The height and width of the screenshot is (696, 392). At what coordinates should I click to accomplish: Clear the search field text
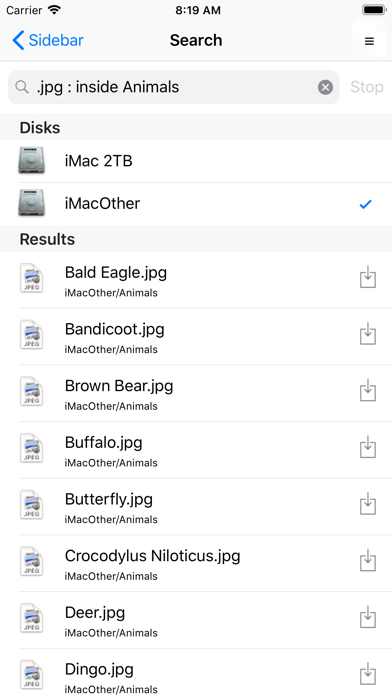click(x=325, y=87)
